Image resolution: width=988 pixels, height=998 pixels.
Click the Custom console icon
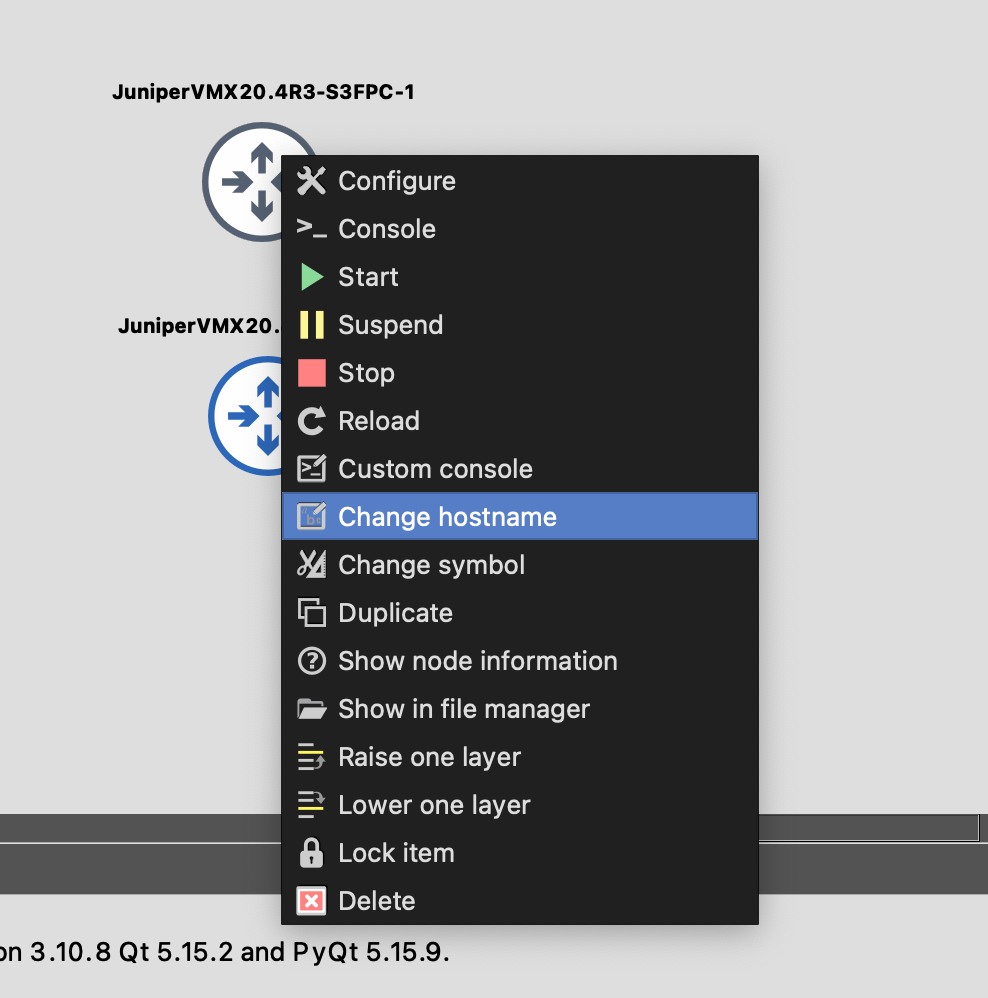(x=311, y=468)
